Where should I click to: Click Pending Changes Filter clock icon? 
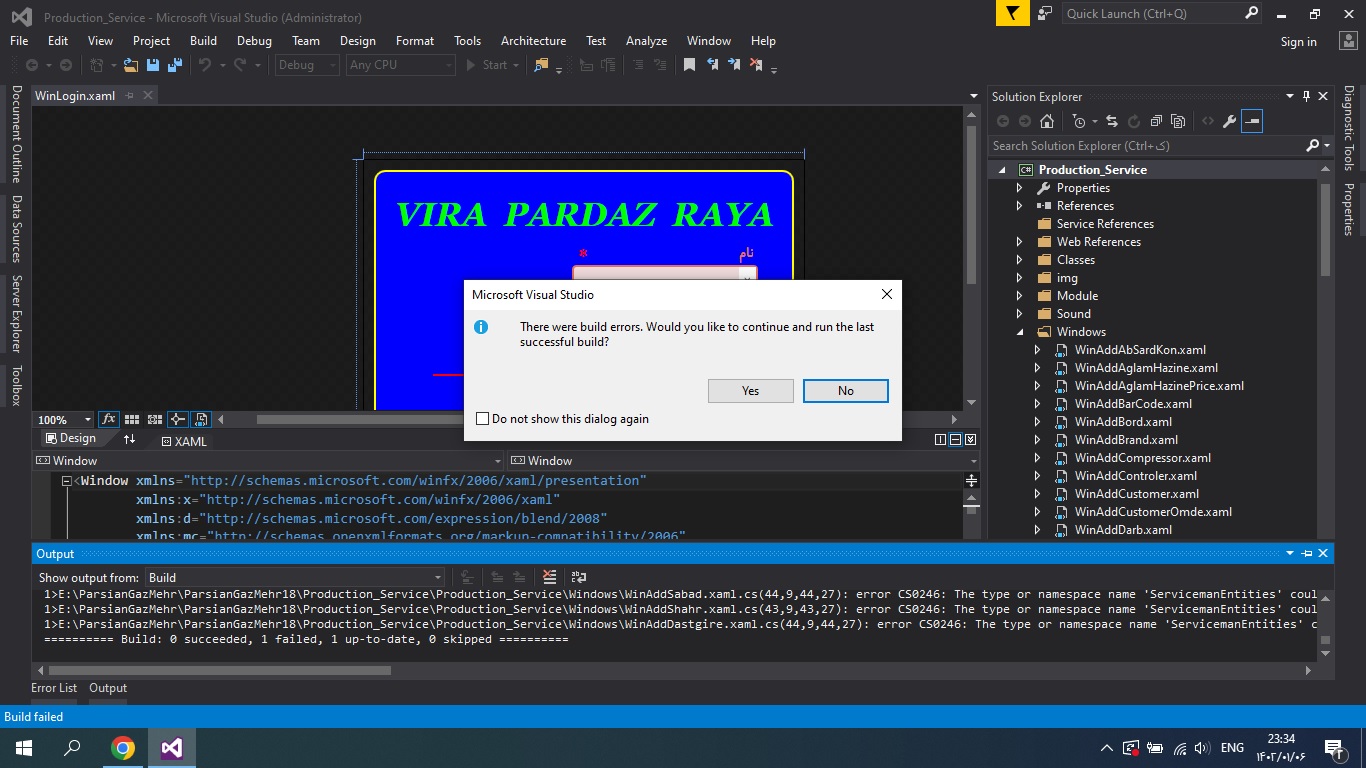1078,121
